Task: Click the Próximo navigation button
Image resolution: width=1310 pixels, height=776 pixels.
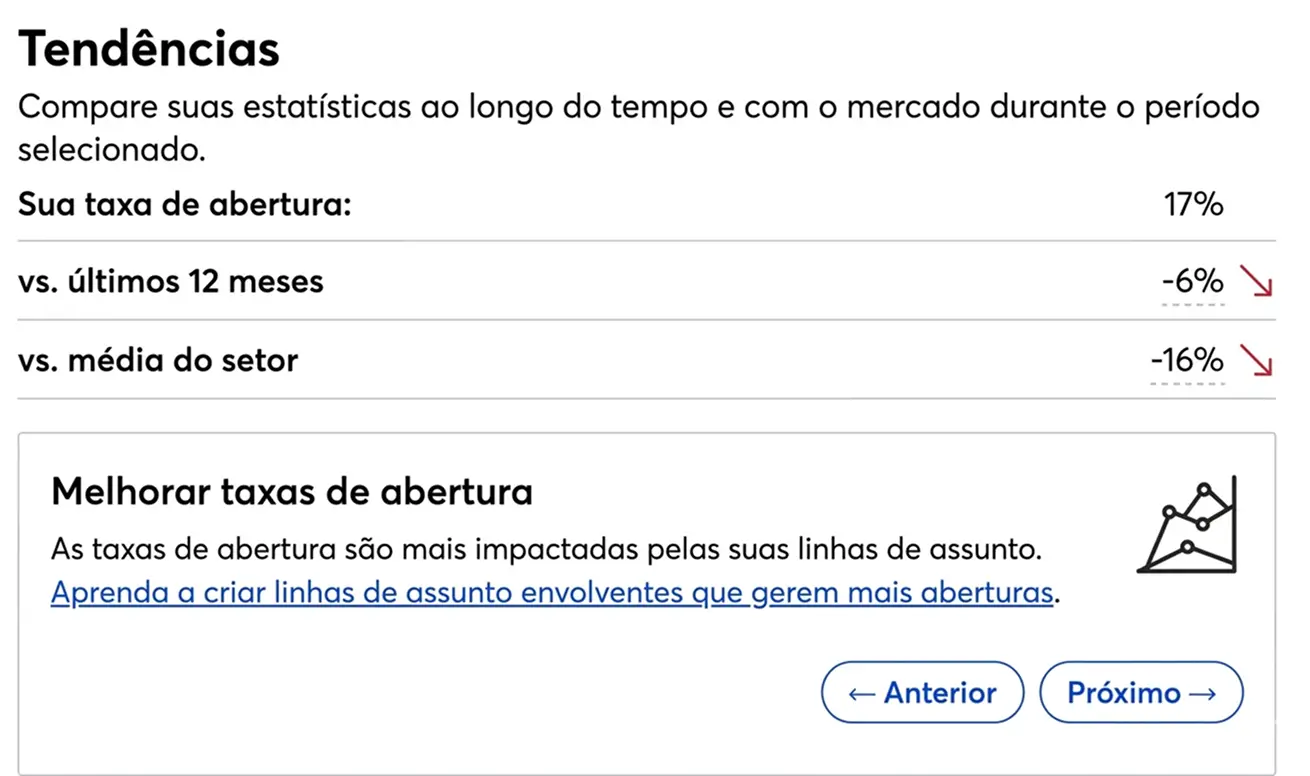Action: [1141, 692]
